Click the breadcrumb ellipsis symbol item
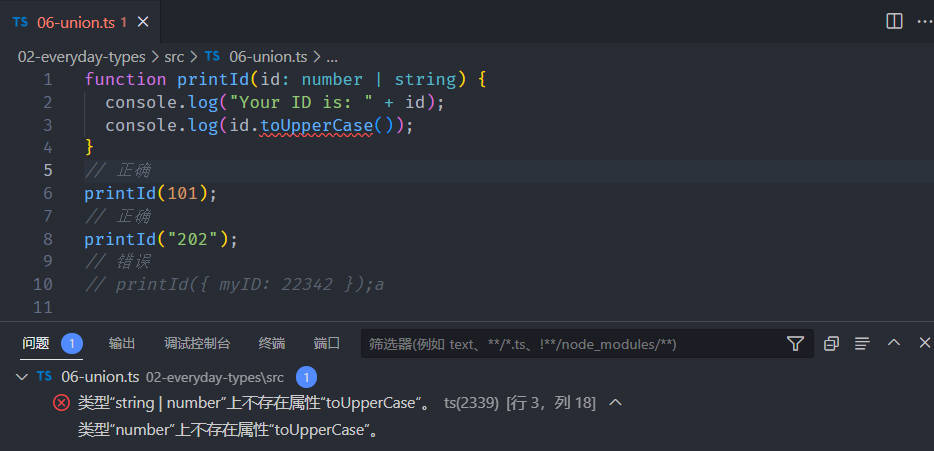934x451 pixels. pos(332,58)
